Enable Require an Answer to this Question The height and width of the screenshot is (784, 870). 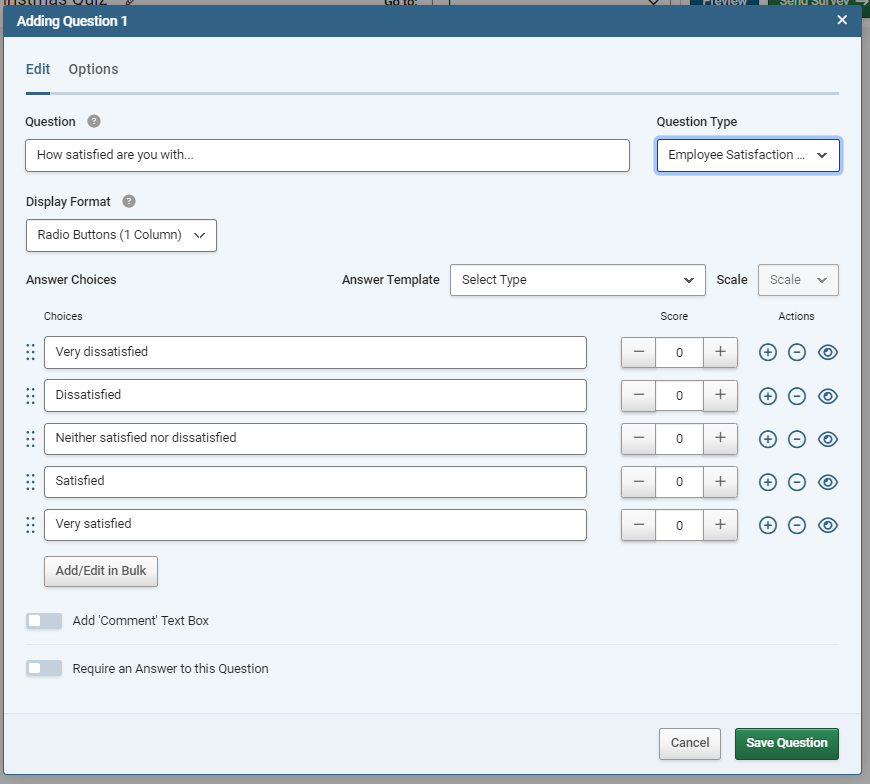point(44,668)
